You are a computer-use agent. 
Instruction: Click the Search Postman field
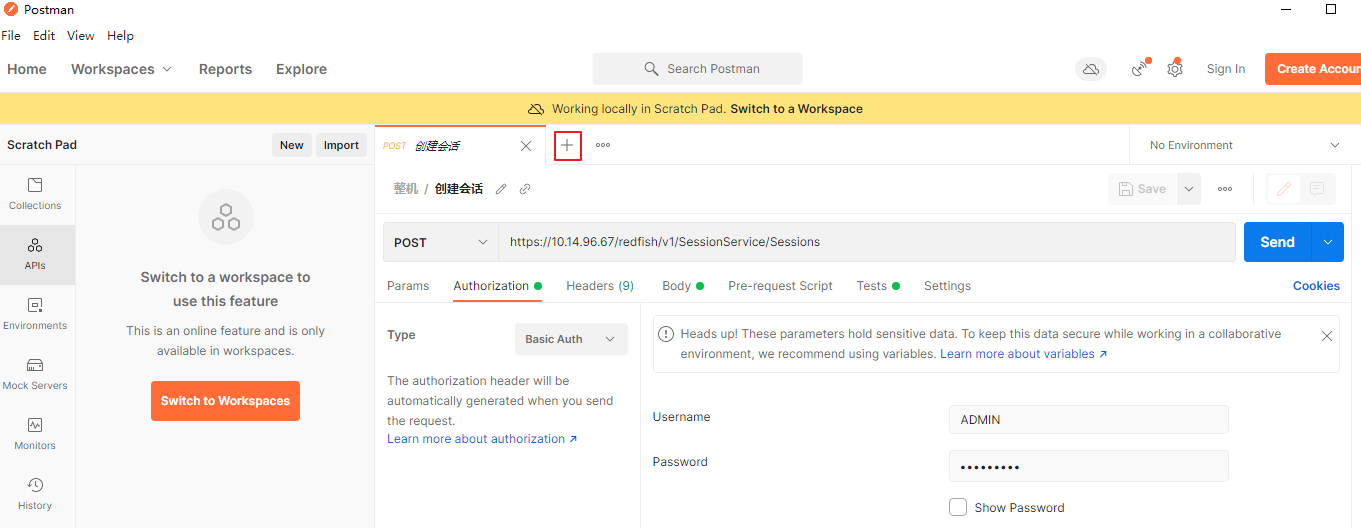point(697,69)
